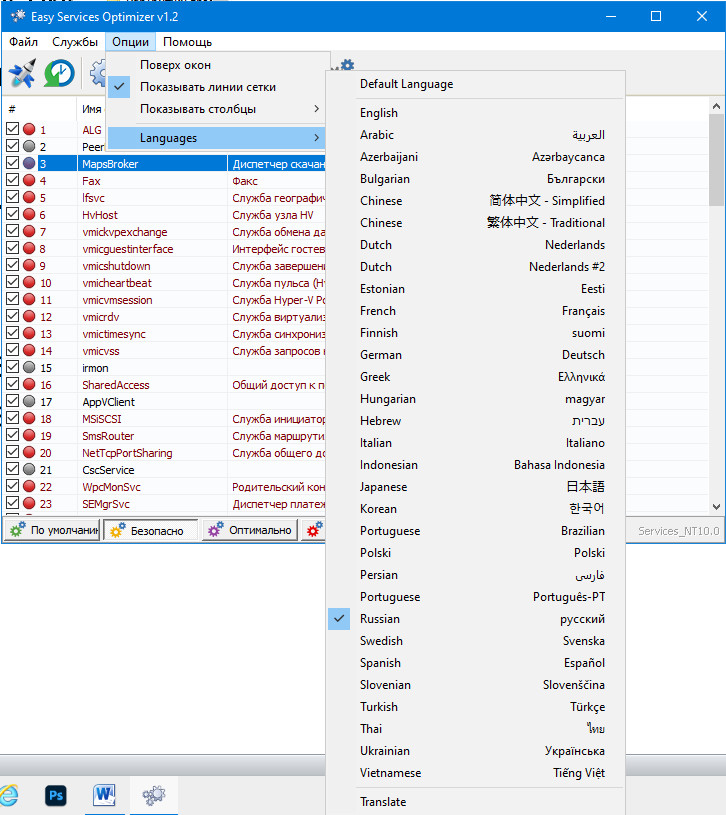Click the red status dot of Fax row
This screenshot has width=726, height=815.
tap(29, 180)
